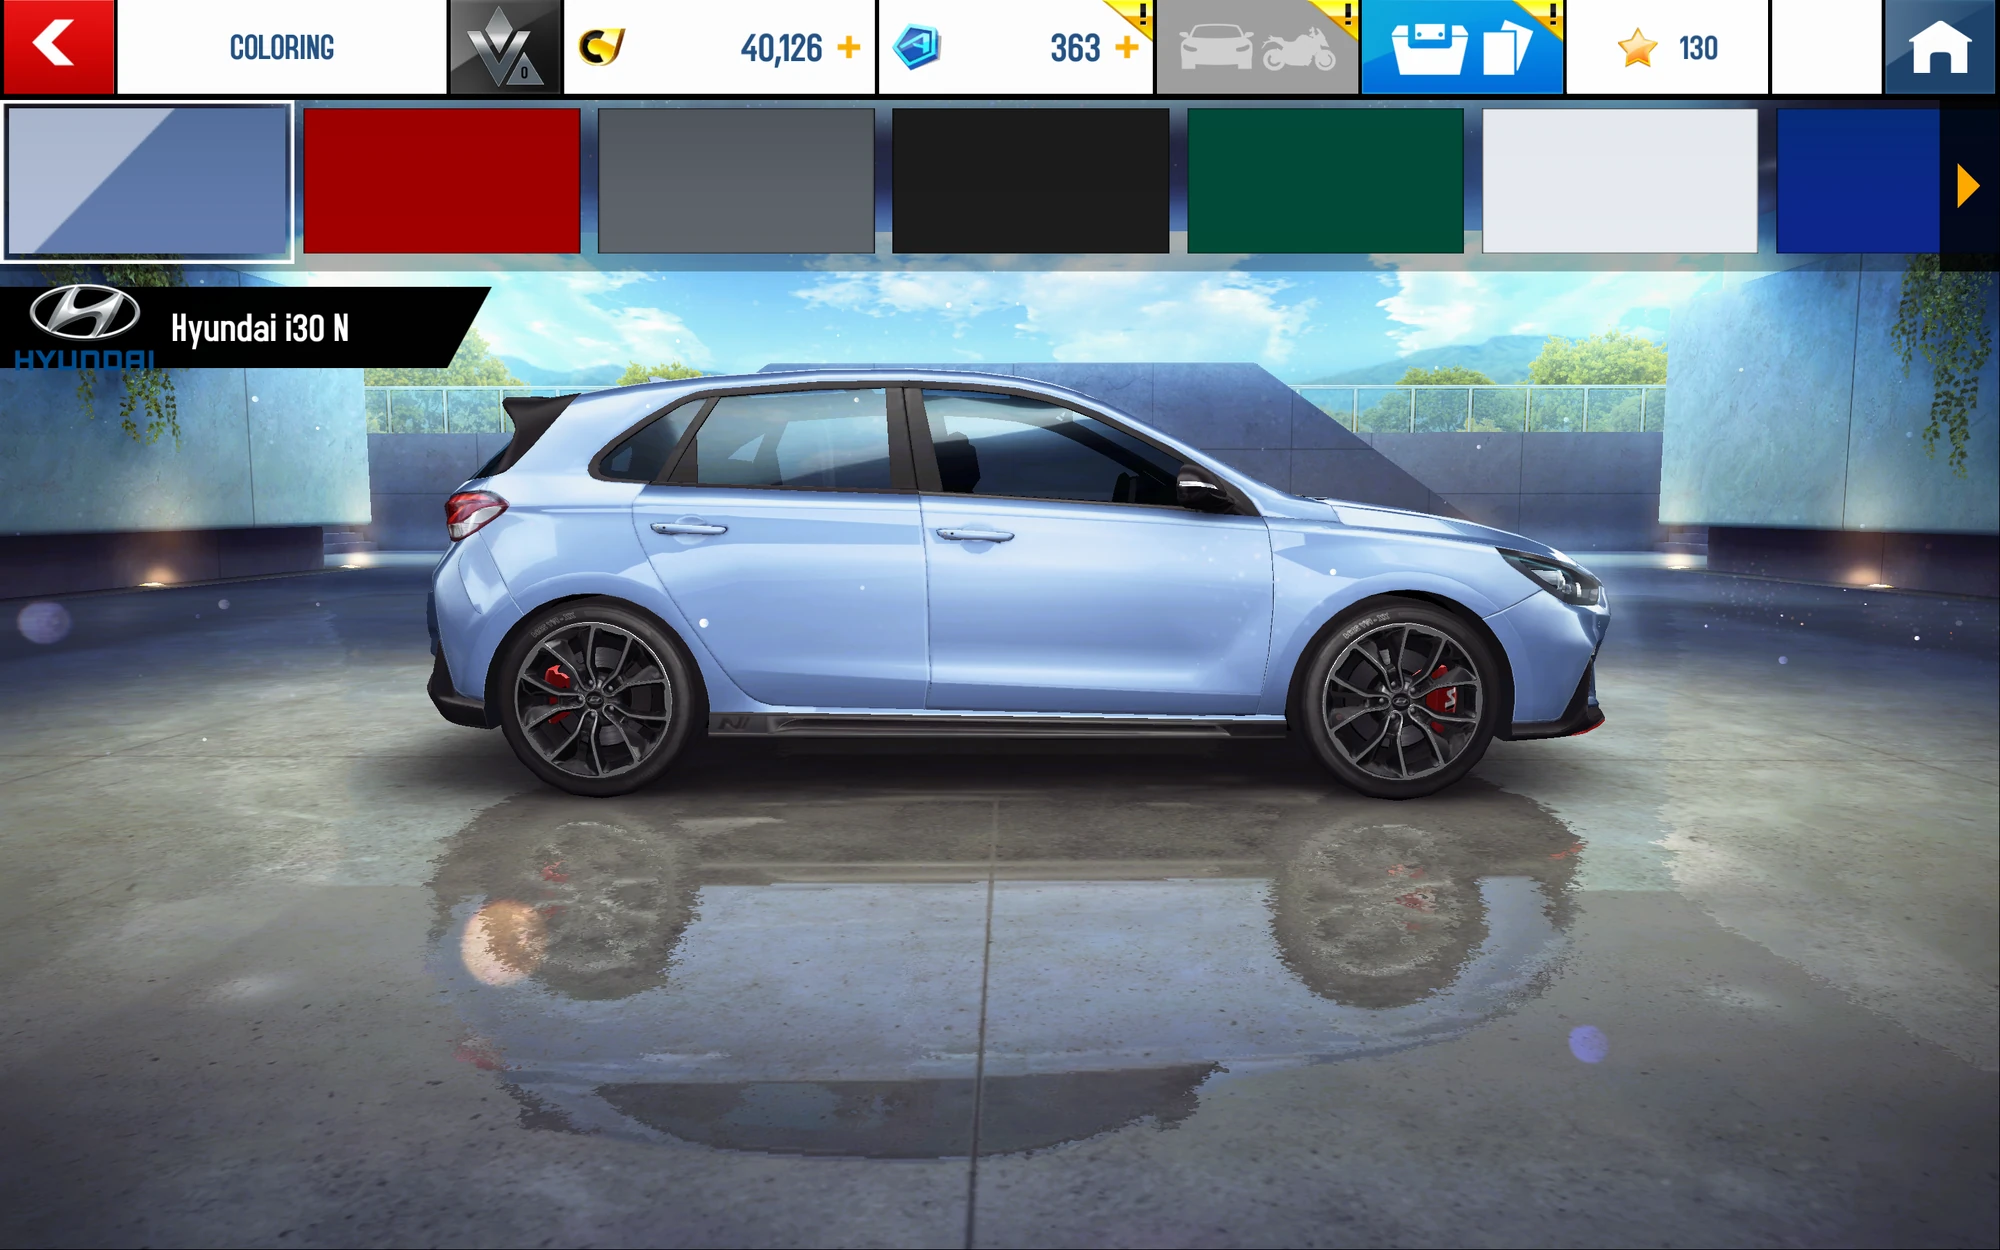Buy more Credits with the plus button
Viewport: 2000px width, 1250px height.
coord(850,45)
